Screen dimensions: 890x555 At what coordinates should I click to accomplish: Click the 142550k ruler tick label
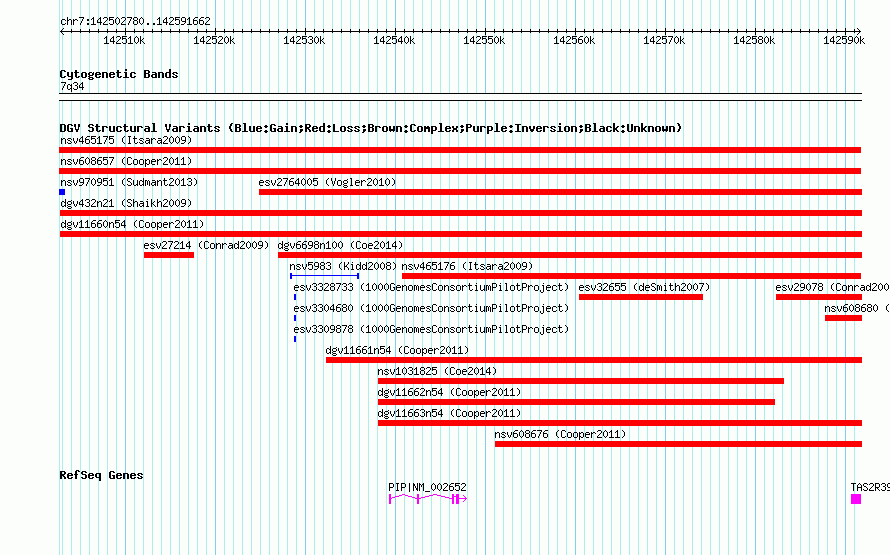(x=484, y=40)
